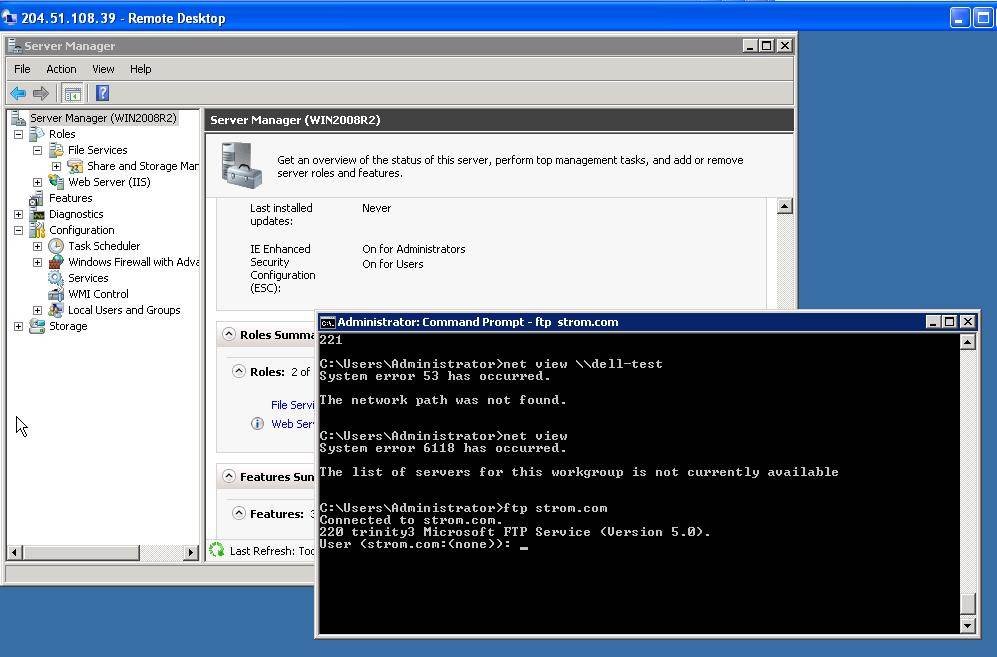The image size is (997, 657).
Task: Open the Help icon in the toolbar
Action: pyautogui.click(x=102, y=93)
